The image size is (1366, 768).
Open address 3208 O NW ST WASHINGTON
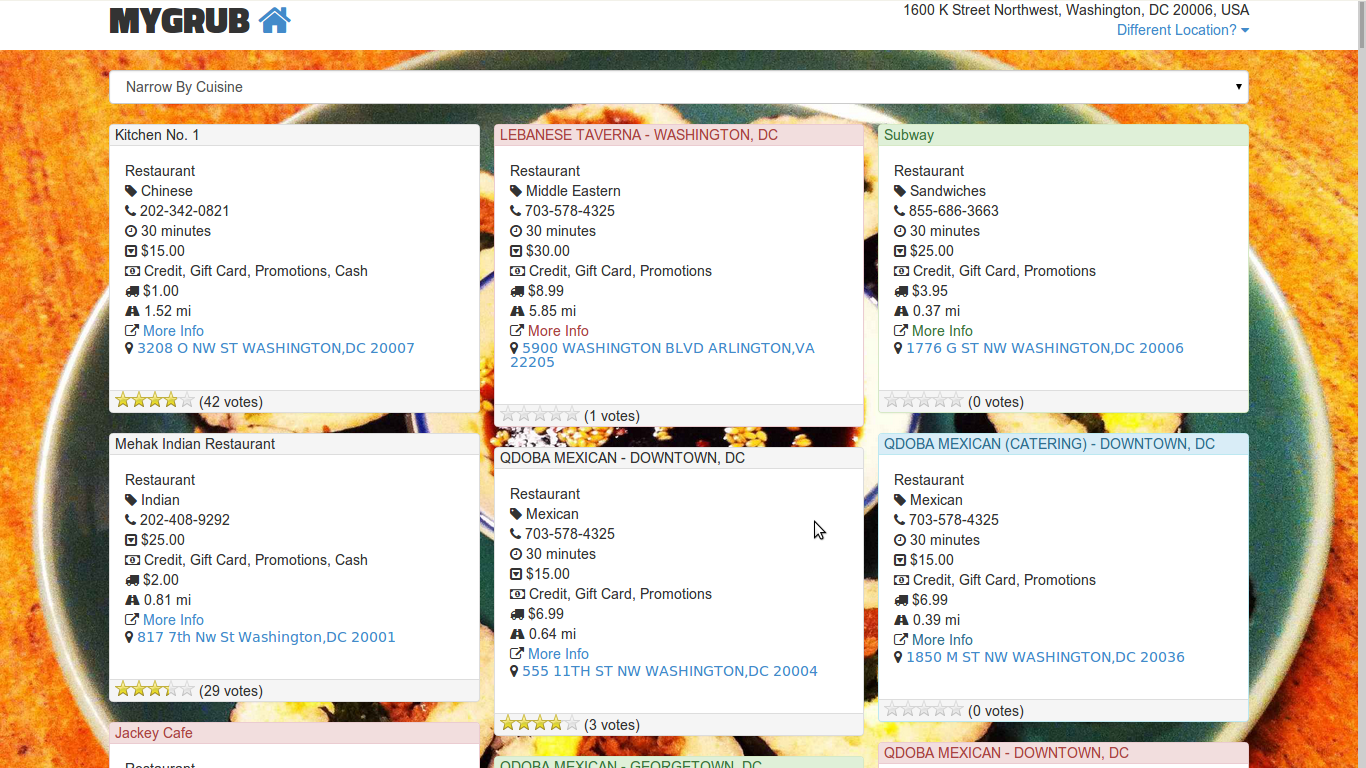pyautogui.click(x=276, y=349)
